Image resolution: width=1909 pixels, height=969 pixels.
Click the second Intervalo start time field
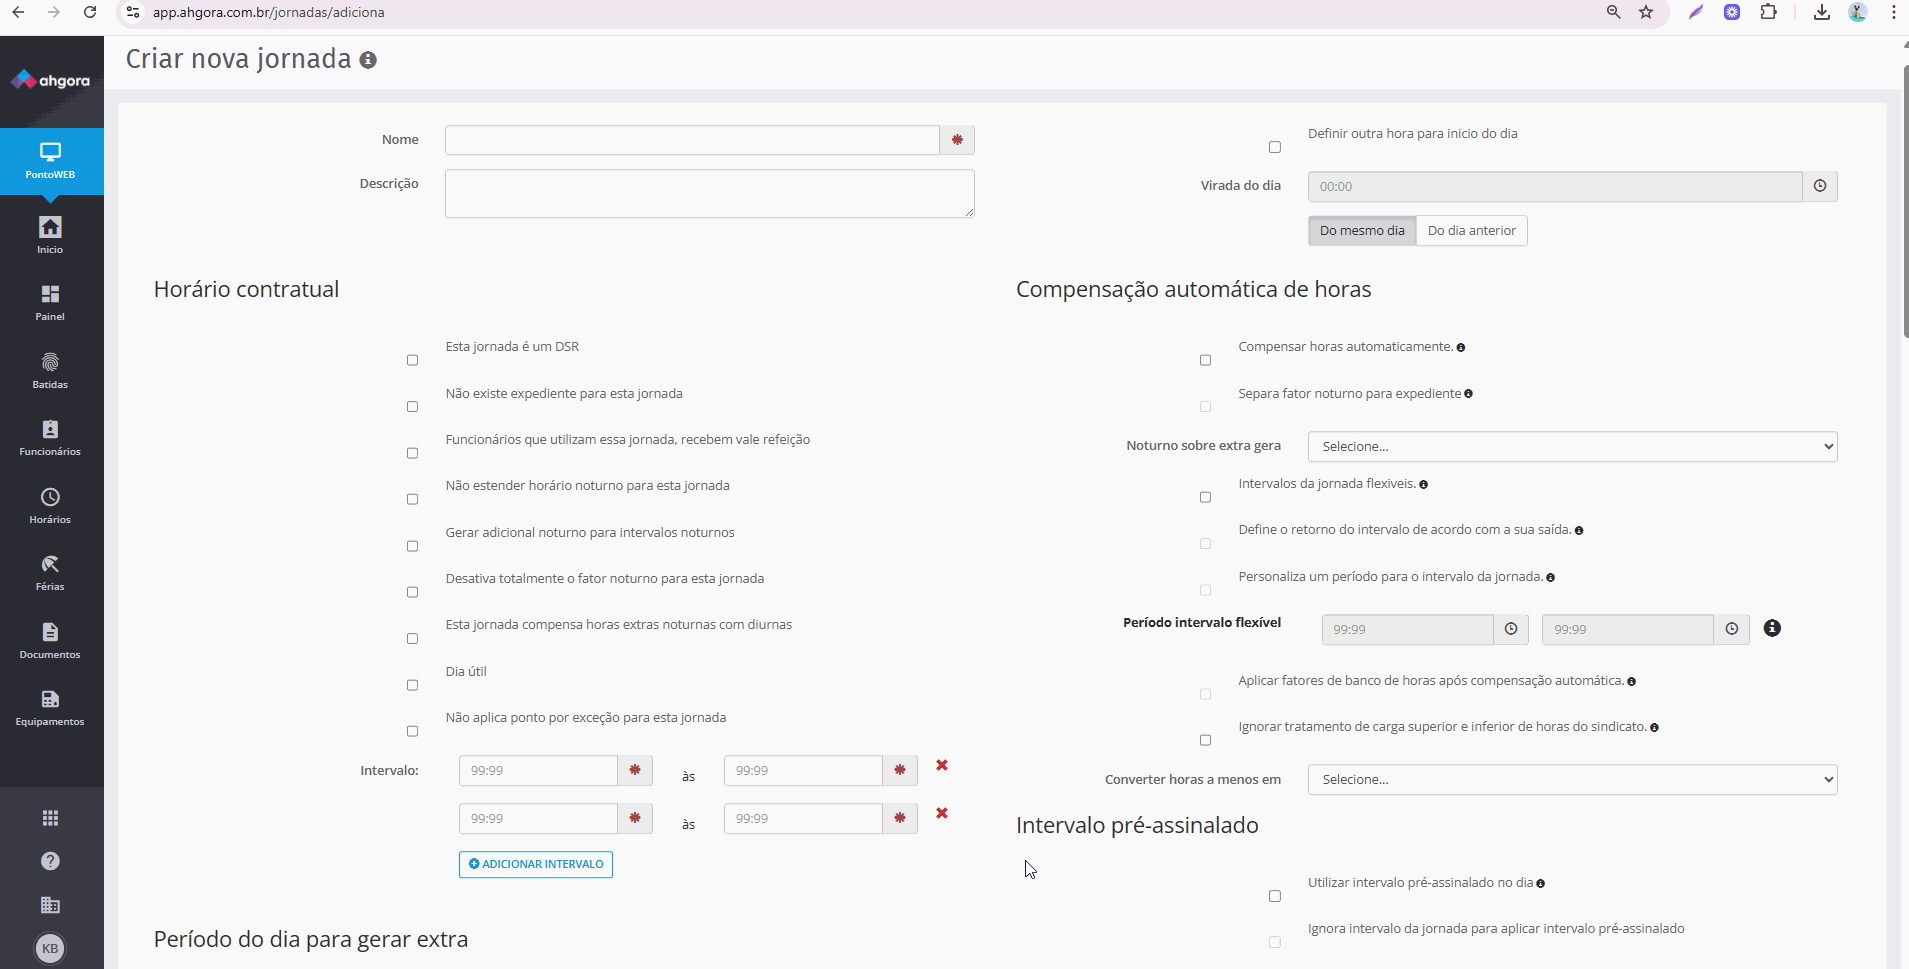[x=538, y=818]
